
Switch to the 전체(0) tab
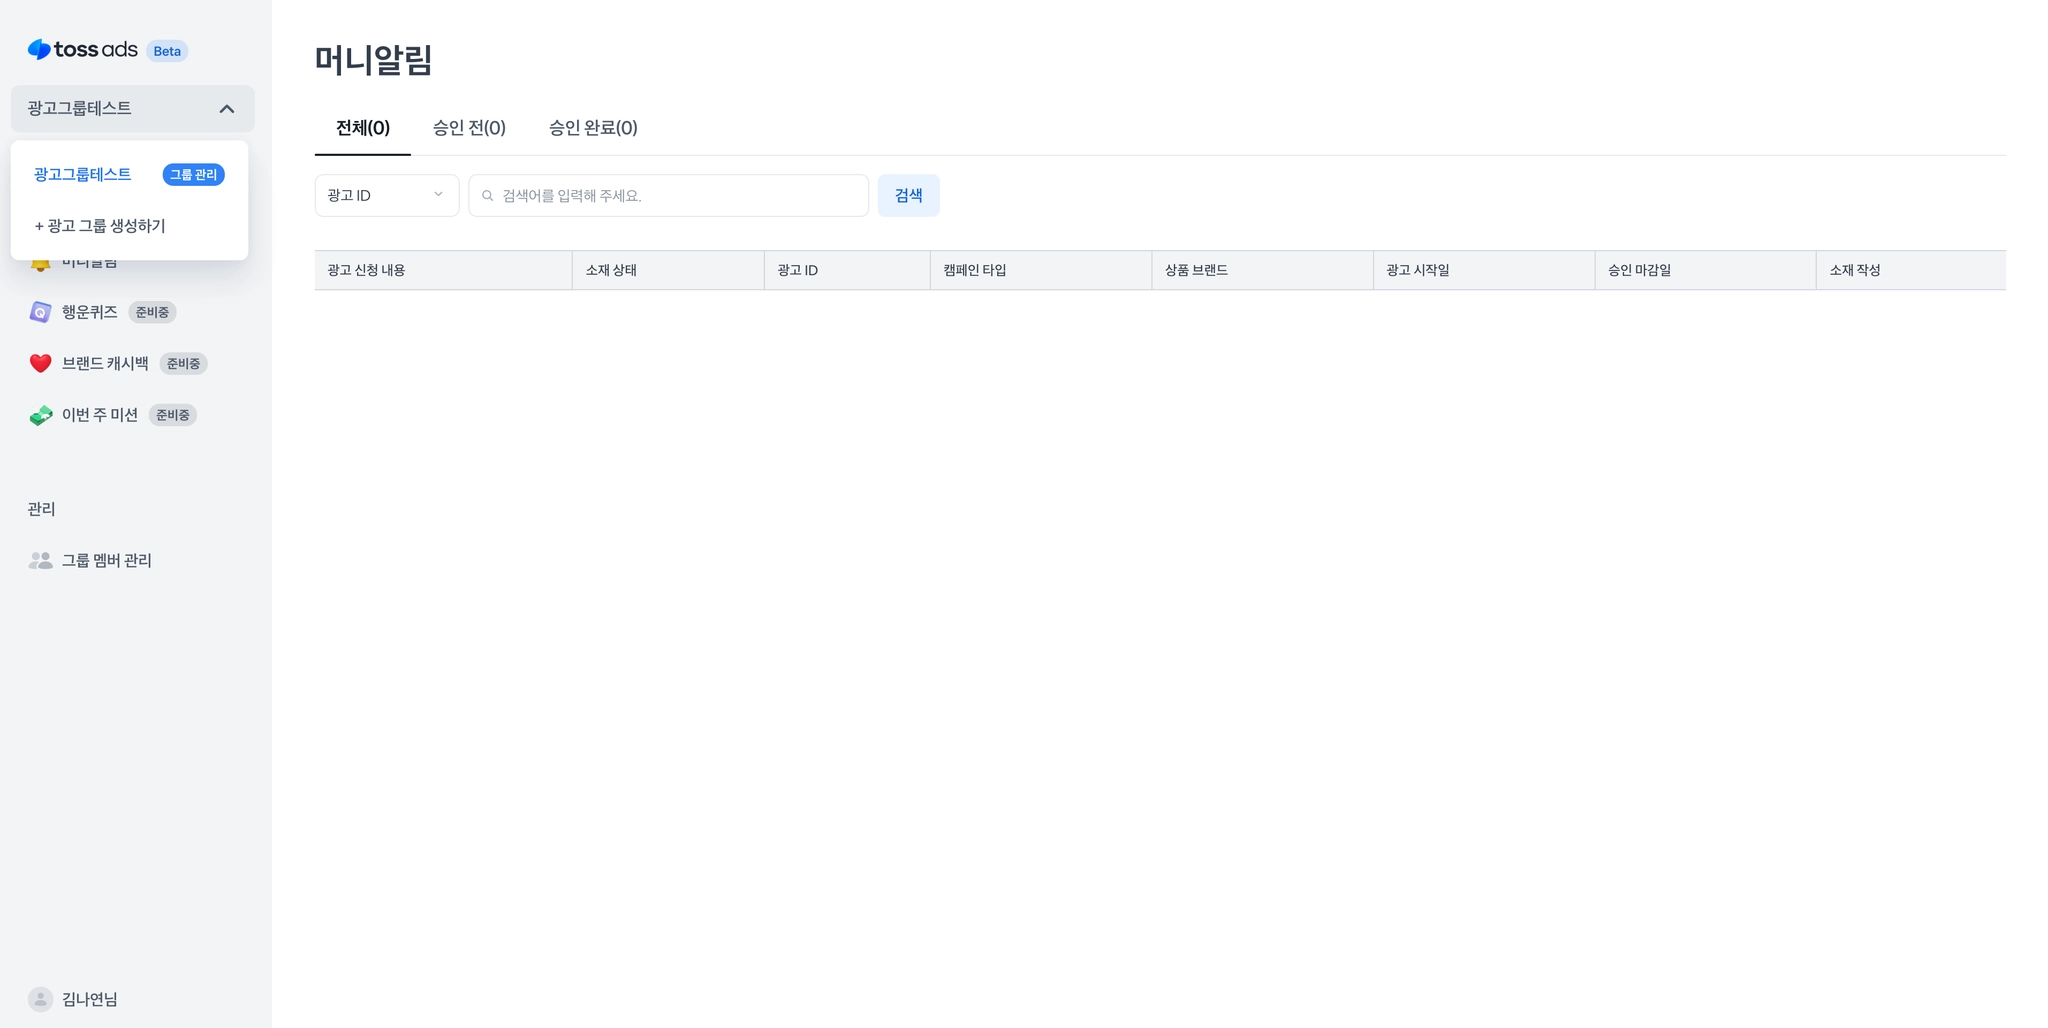[363, 128]
